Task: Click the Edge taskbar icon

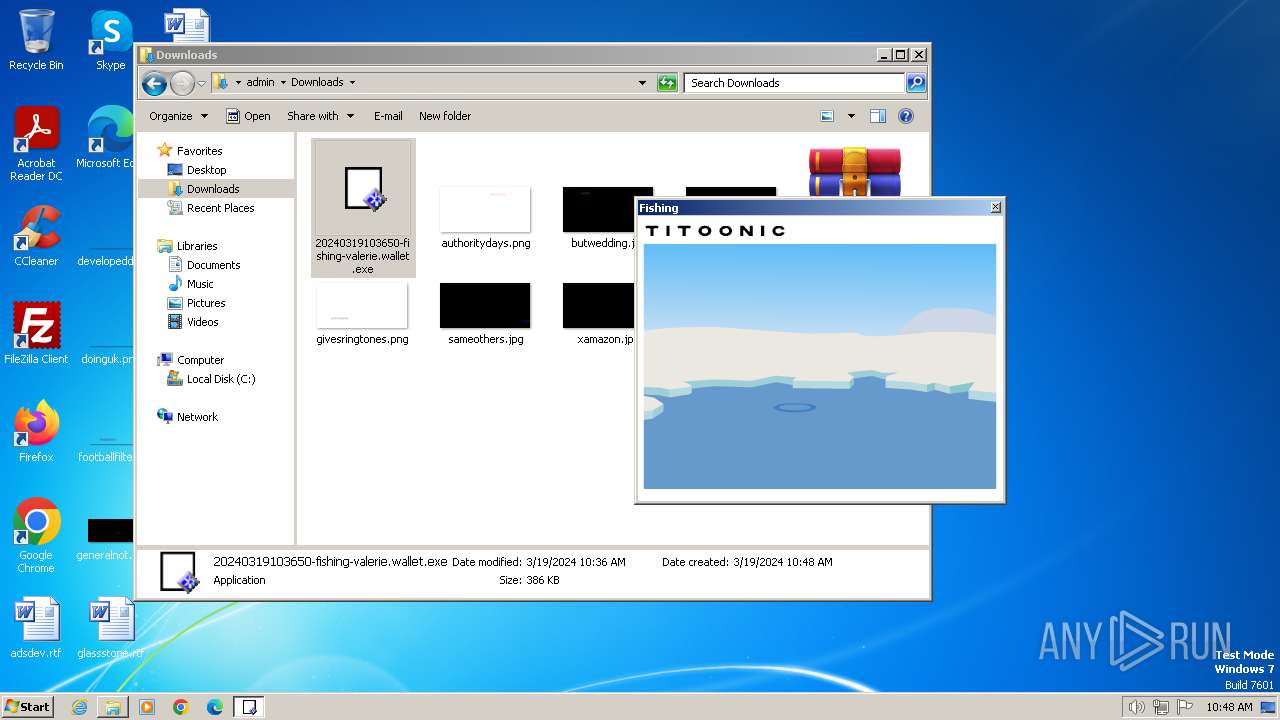Action: point(215,707)
